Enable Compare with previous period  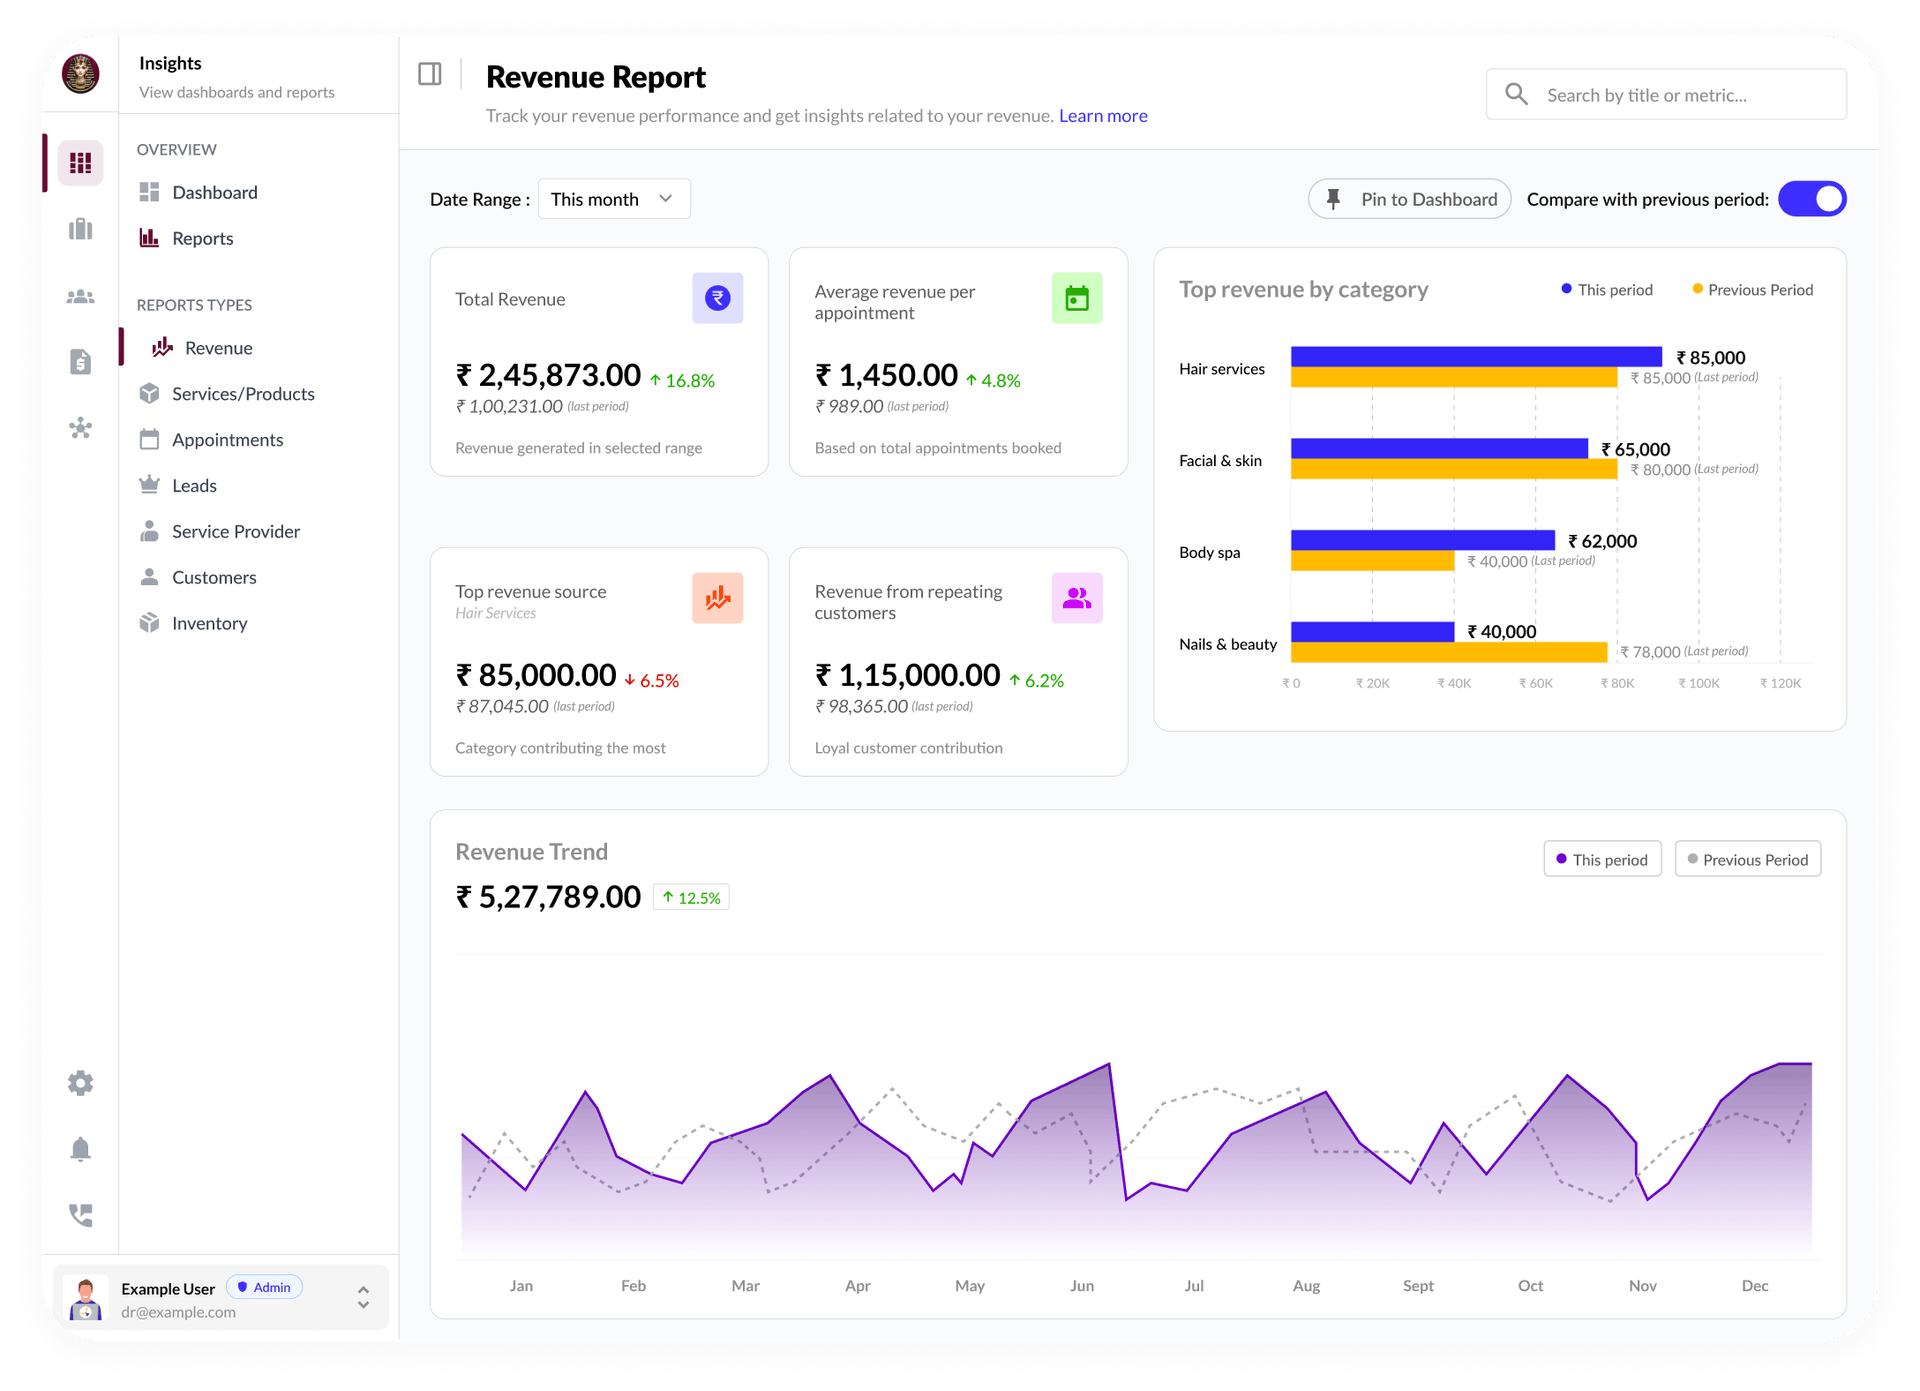coord(1812,198)
